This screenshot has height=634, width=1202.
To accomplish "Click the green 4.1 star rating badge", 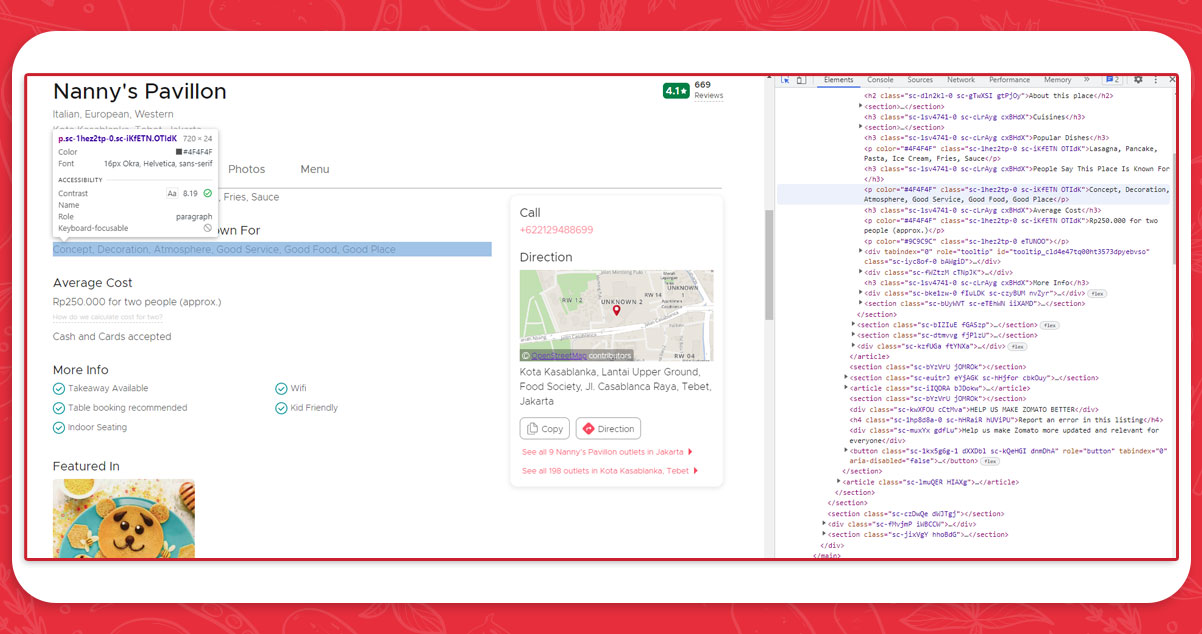I will click(676, 91).
